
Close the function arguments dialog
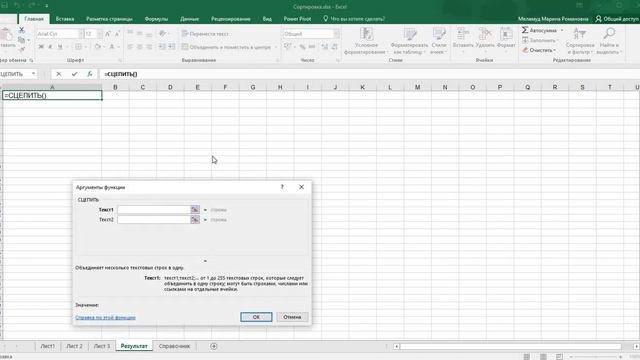coord(302,187)
